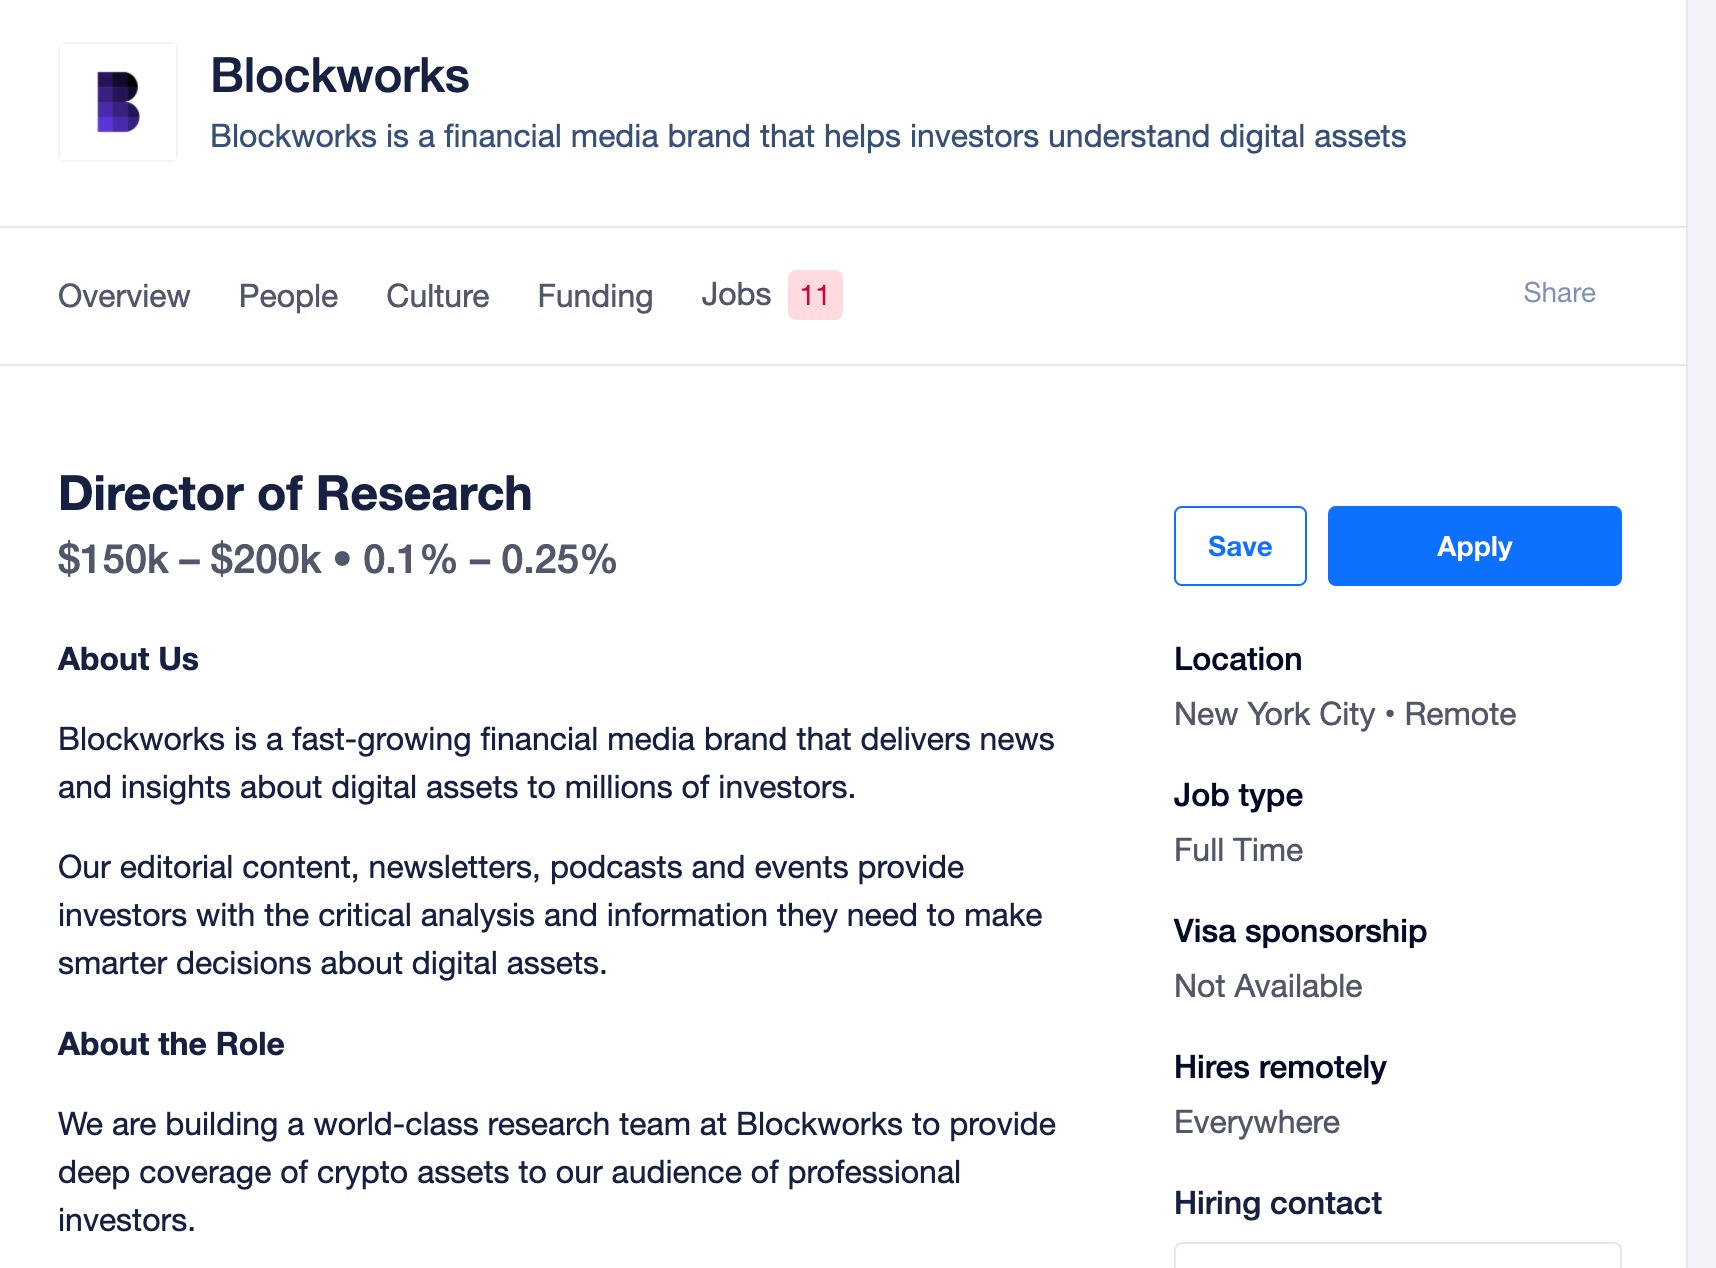Click the Remote location label
1716x1268 pixels.
pos(1460,714)
